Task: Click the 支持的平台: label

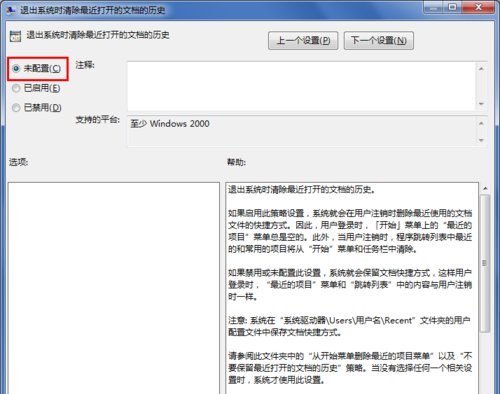Action: (97, 119)
